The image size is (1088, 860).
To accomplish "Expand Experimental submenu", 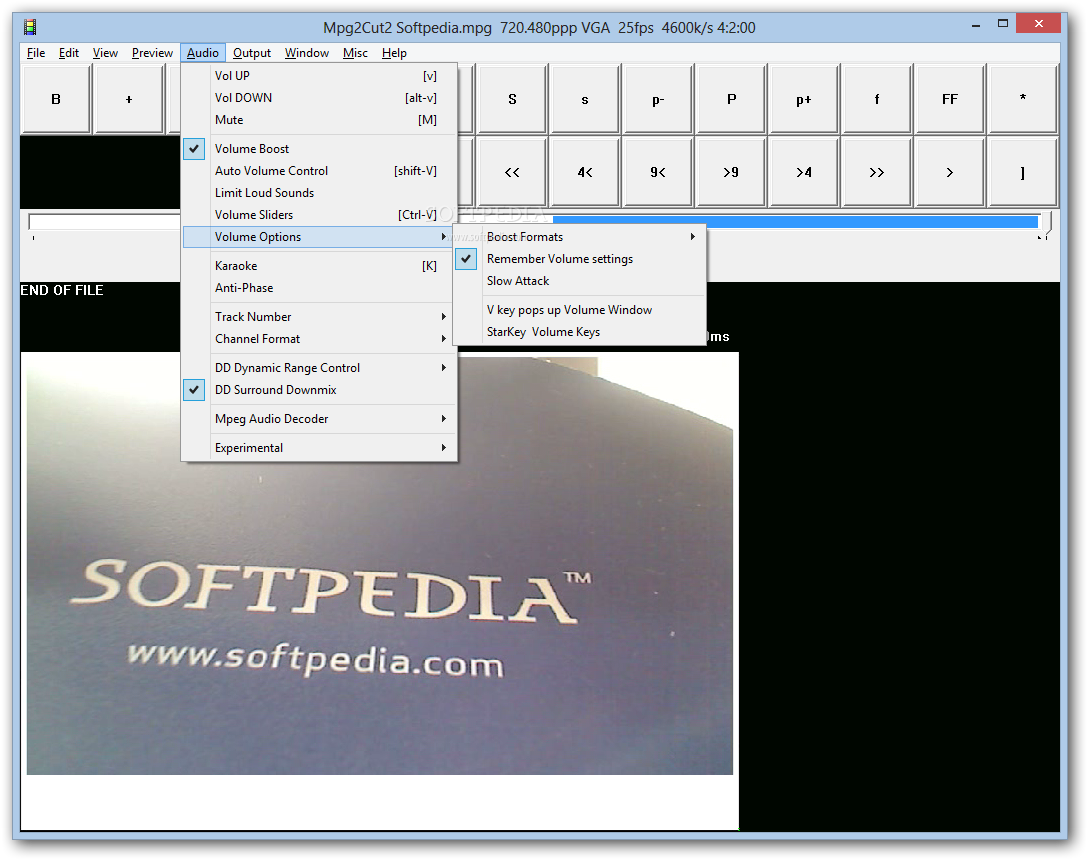I will 319,448.
